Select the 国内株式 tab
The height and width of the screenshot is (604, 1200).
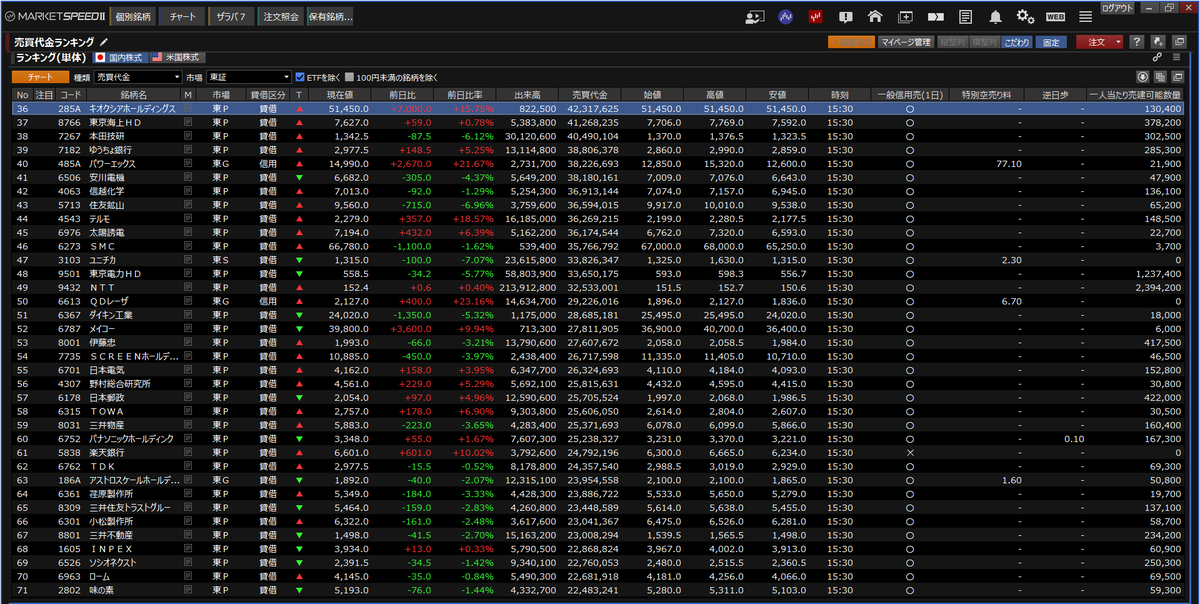pyautogui.click(x=119, y=58)
